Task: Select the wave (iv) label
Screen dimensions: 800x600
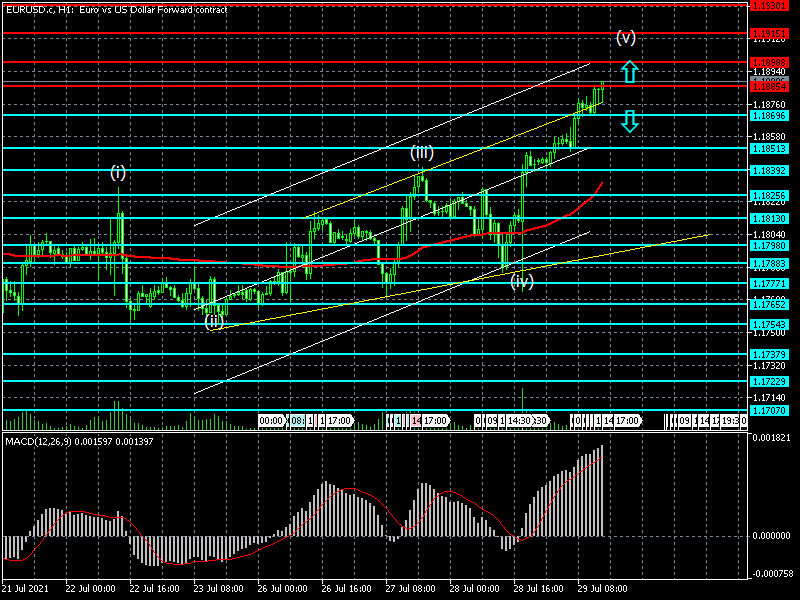Action: point(521,282)
